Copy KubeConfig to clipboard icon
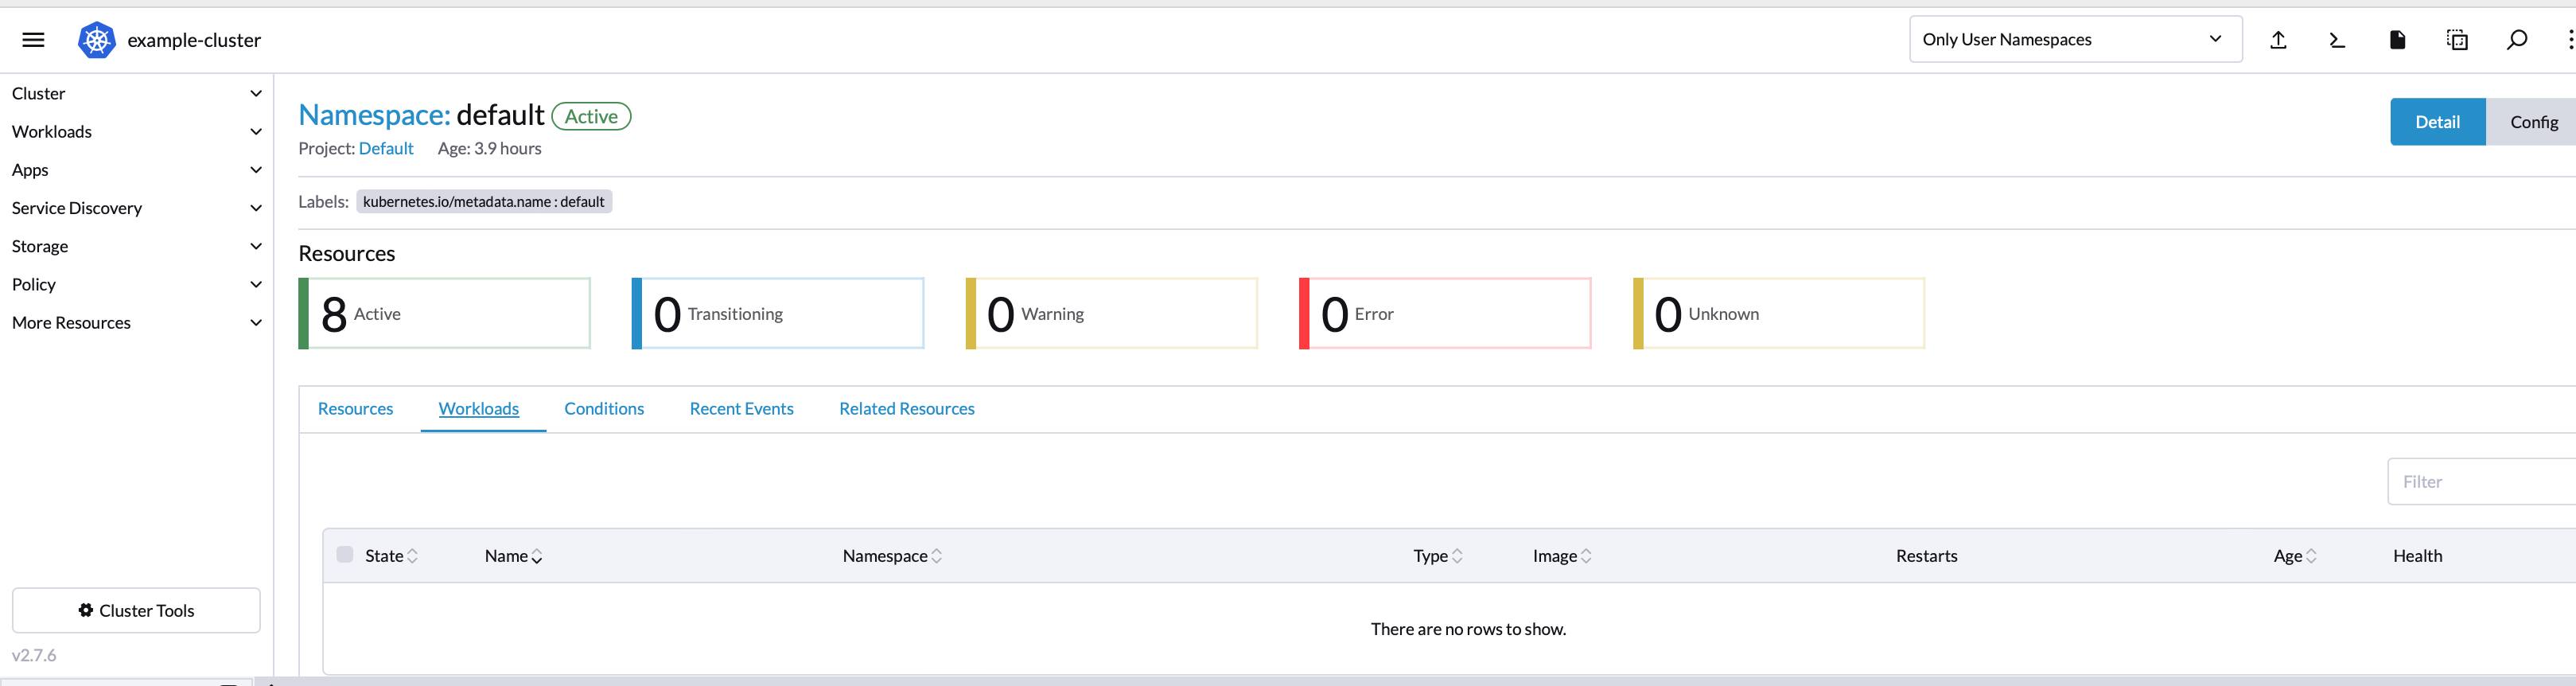The width and height of the screenshot is (2576, 686). tap(2457, 40)
